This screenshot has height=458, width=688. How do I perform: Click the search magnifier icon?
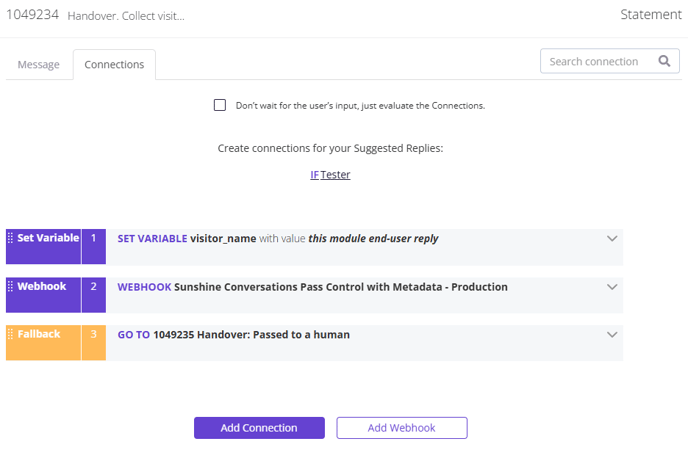[x=664, y=61]
